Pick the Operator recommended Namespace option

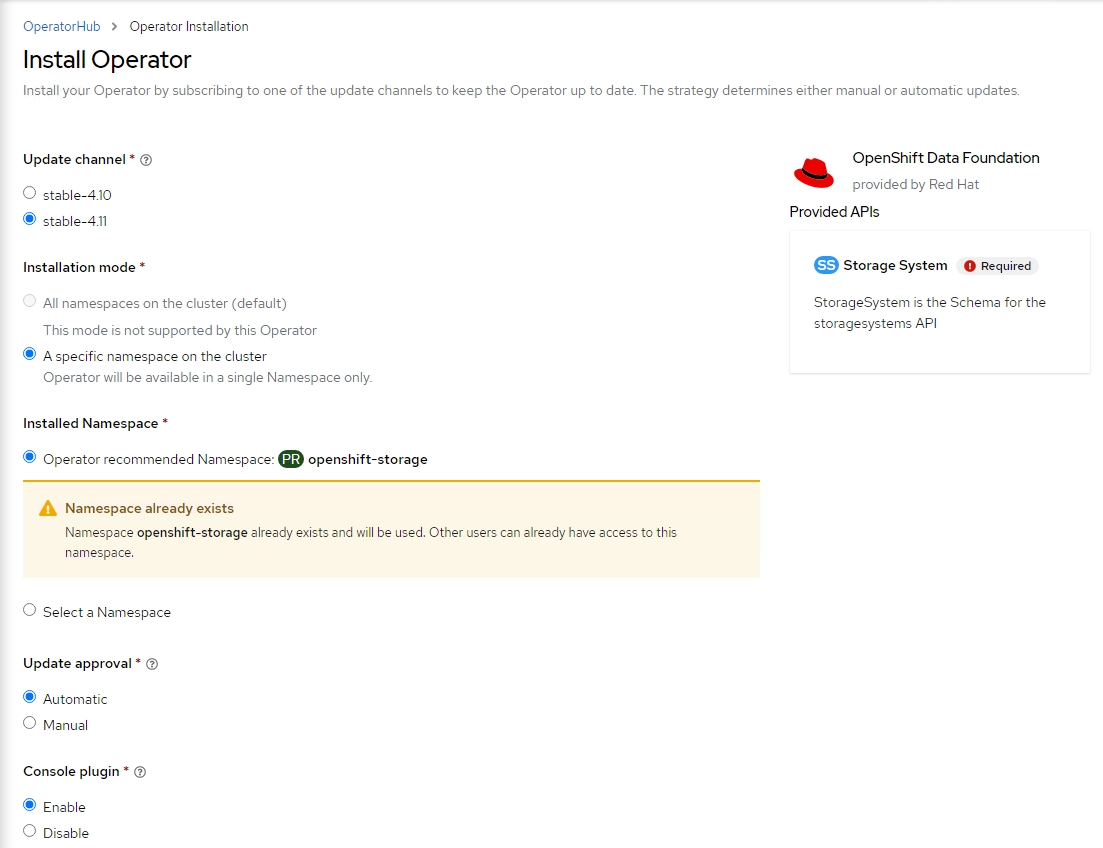[x=30, y=459]
